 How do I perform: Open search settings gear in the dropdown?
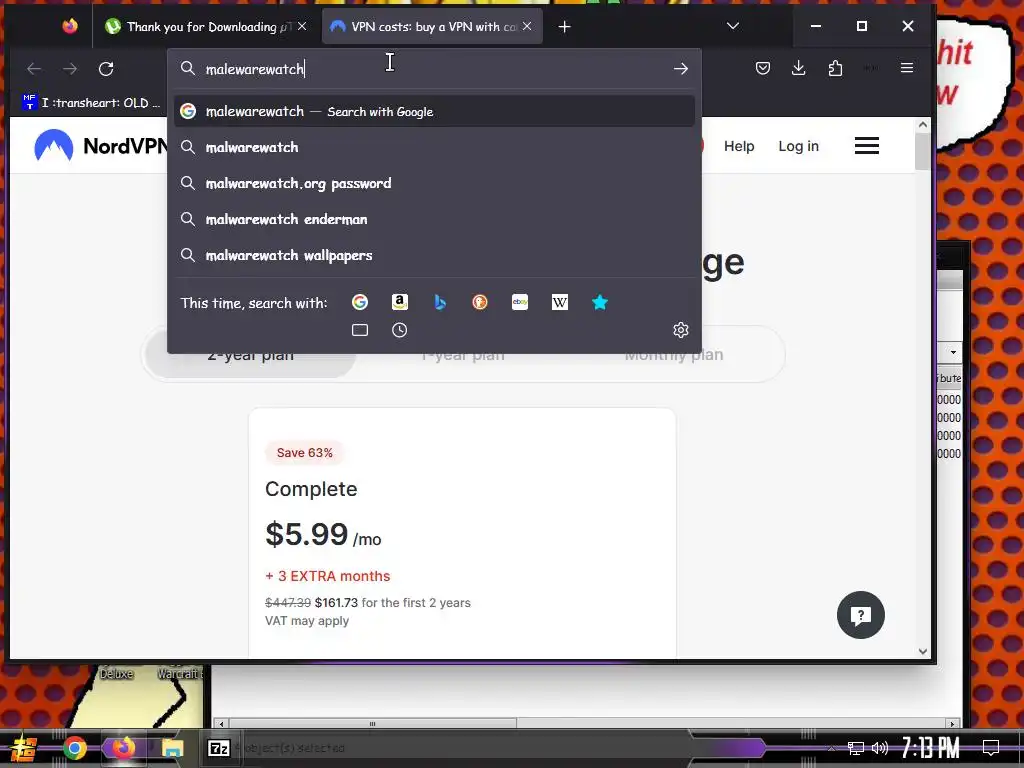click(680, 330)
